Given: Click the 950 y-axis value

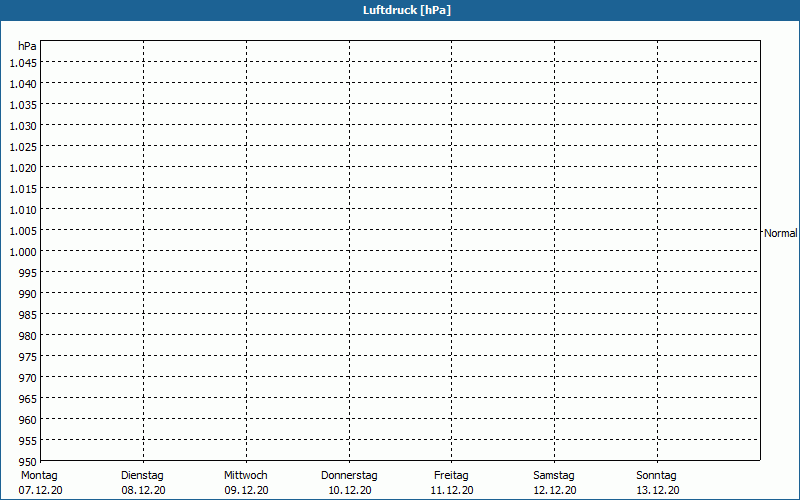Looking at the screenshot, I should (27, 462).
